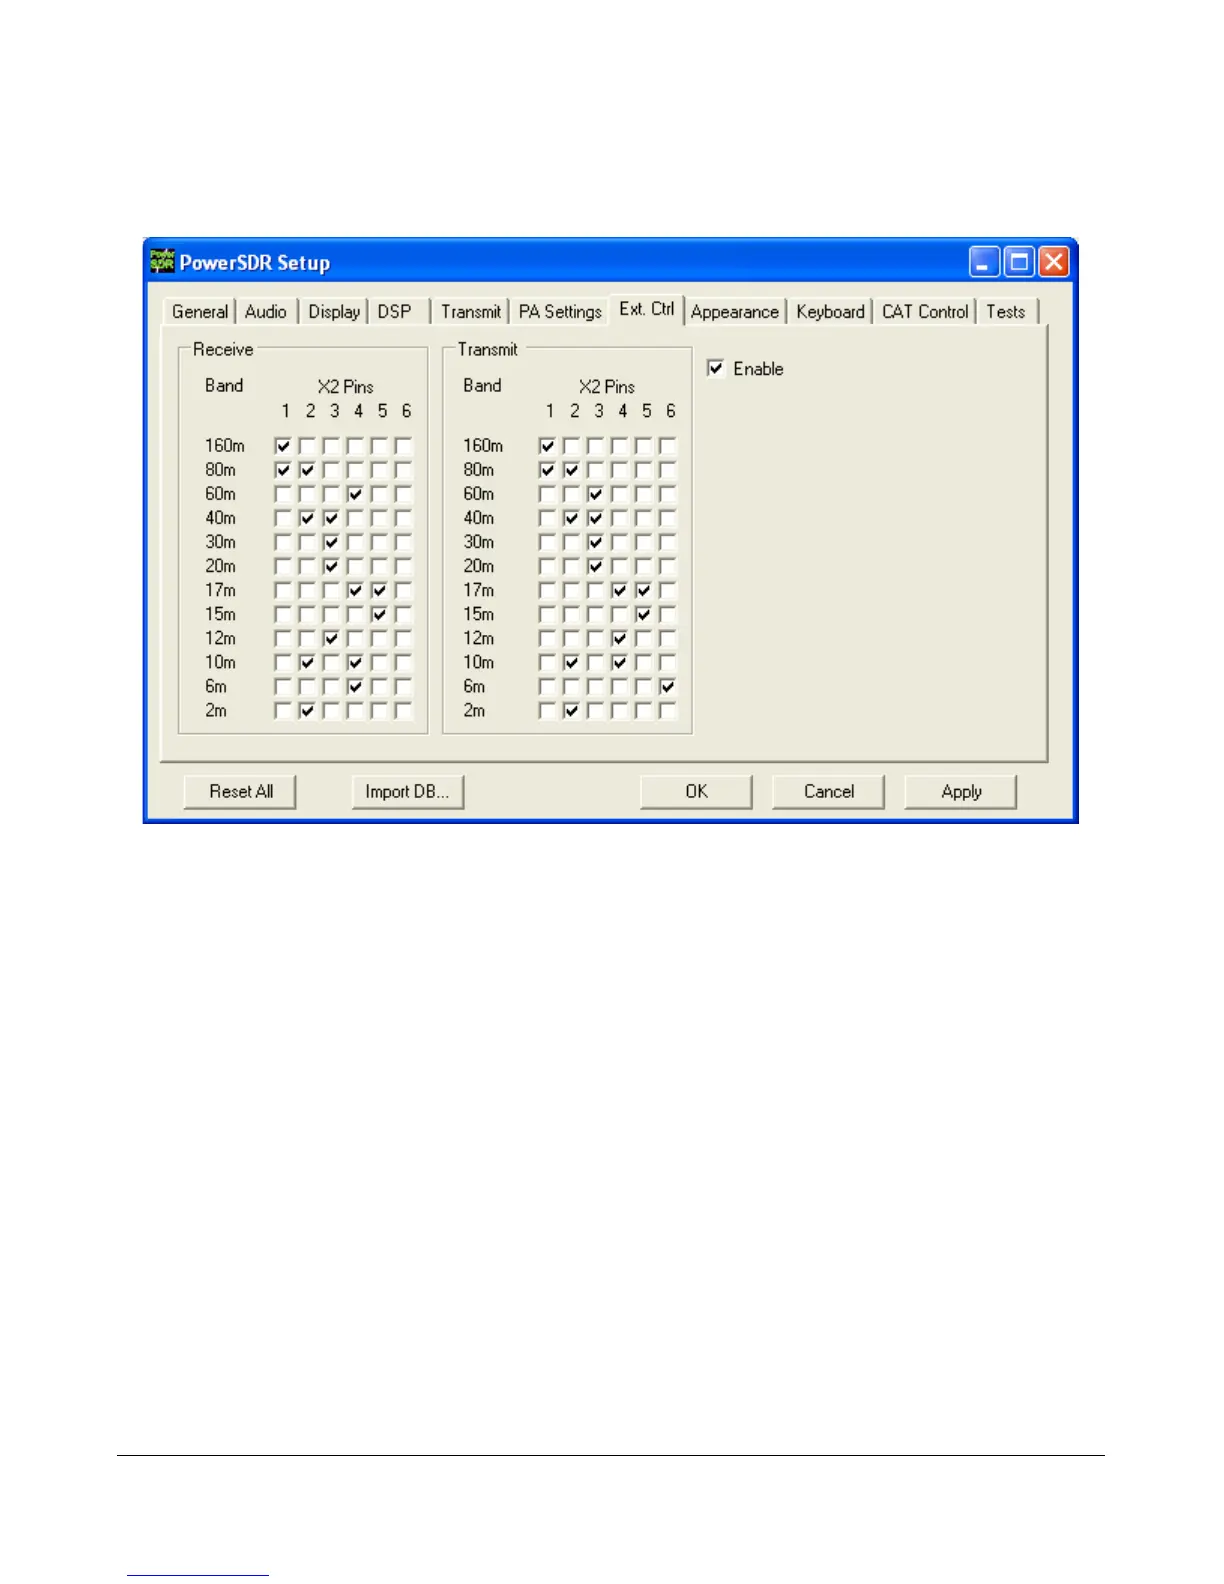This screenshot has height=1584, width=1224.
Task: Select the Ext. Ctrl tab
Action: click(647, 309)
